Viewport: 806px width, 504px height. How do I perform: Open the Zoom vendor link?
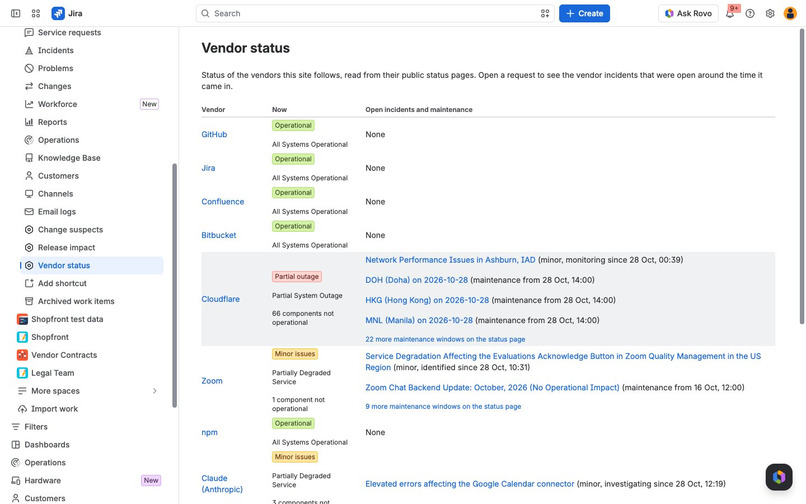(x=212, y=381)
